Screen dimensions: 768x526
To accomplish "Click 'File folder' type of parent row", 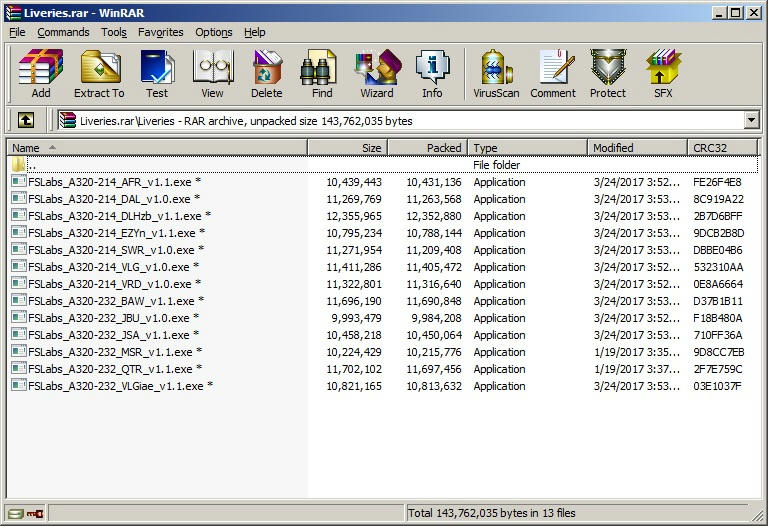I will click(496, 165).
